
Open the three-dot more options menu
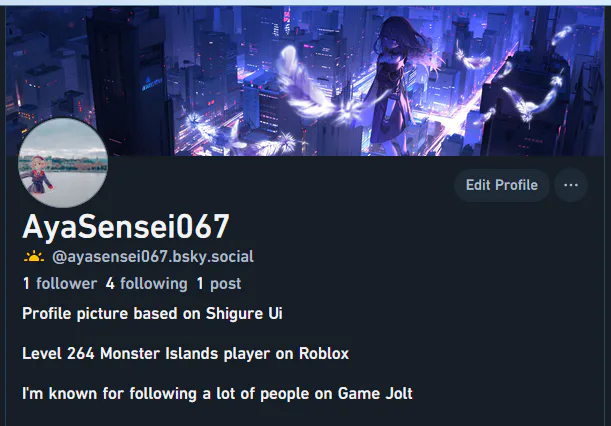(x=571, y=185)
